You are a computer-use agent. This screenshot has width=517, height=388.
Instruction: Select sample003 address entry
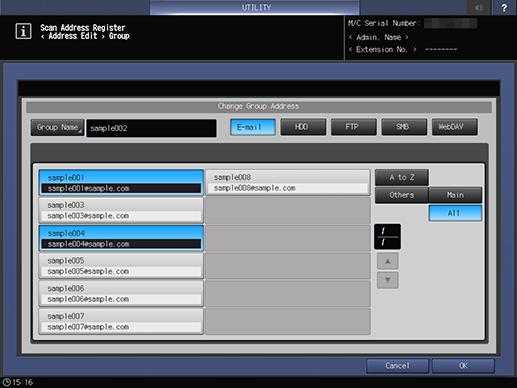[121, 210]
